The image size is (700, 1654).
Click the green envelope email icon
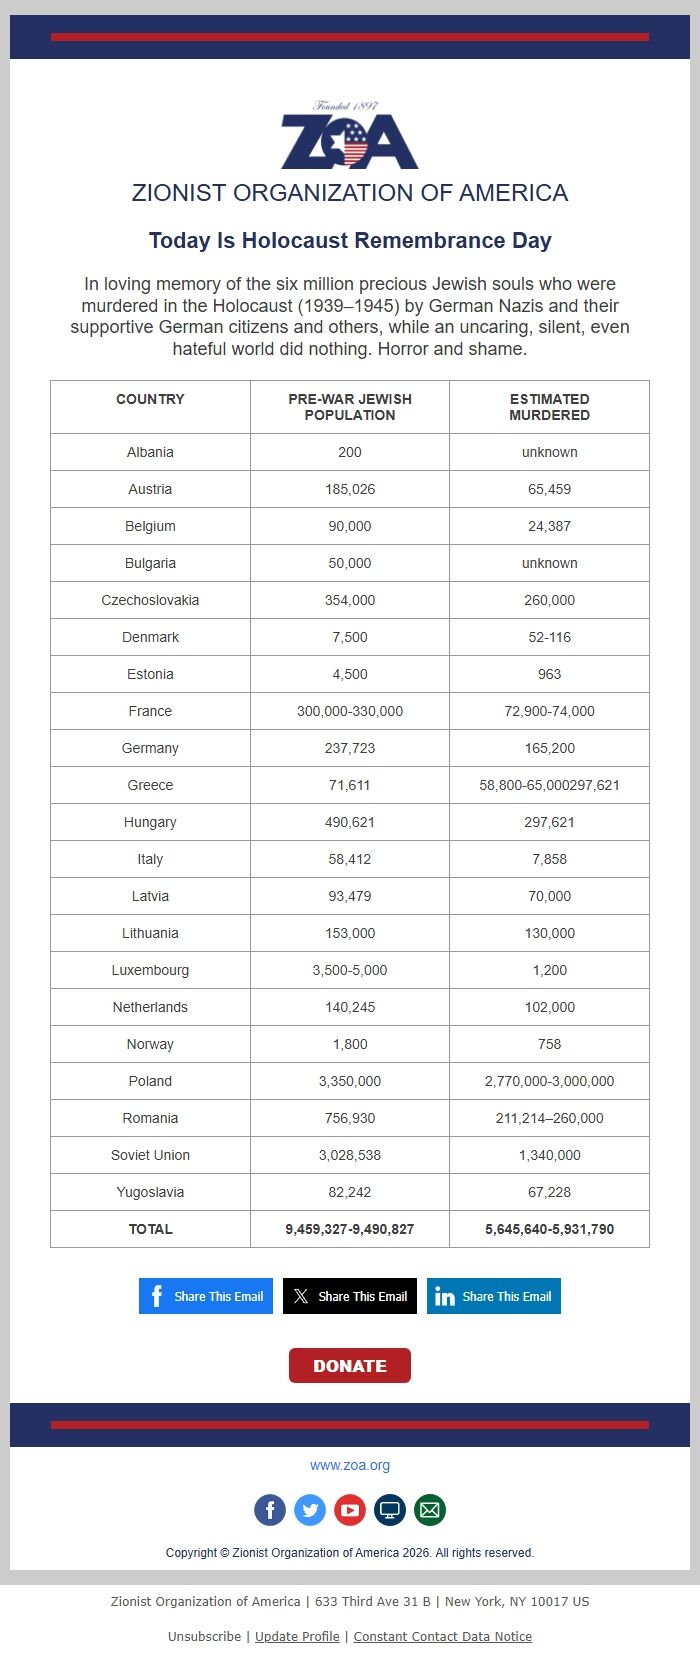(x=430, y=1510)
